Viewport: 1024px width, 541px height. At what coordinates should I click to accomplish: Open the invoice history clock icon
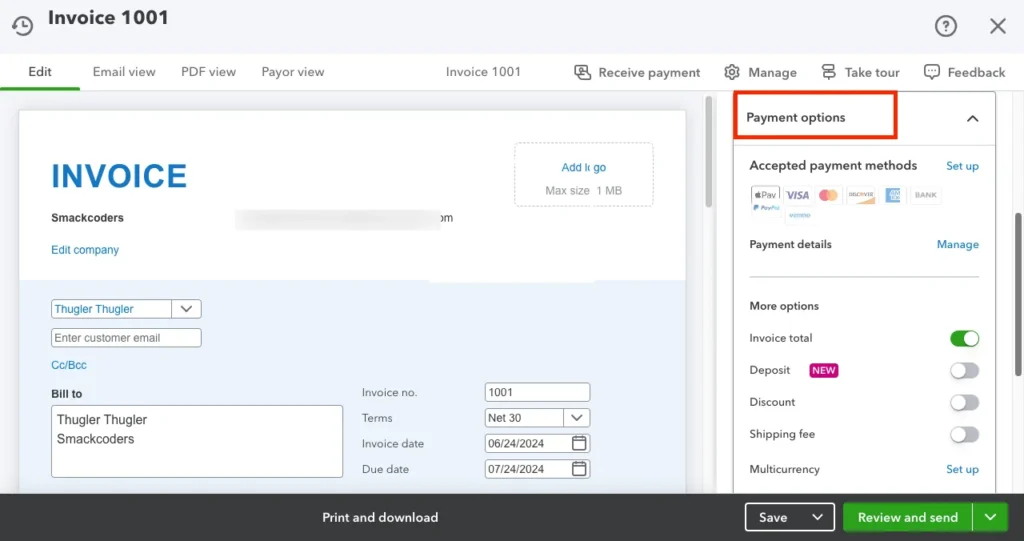click(22, 25)
